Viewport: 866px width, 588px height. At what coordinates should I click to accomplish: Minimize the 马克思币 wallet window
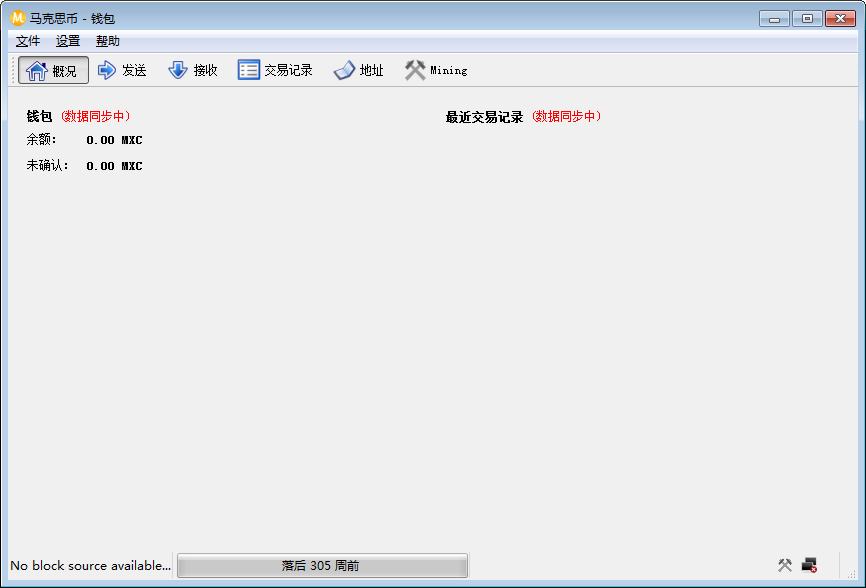coord(774,19)
